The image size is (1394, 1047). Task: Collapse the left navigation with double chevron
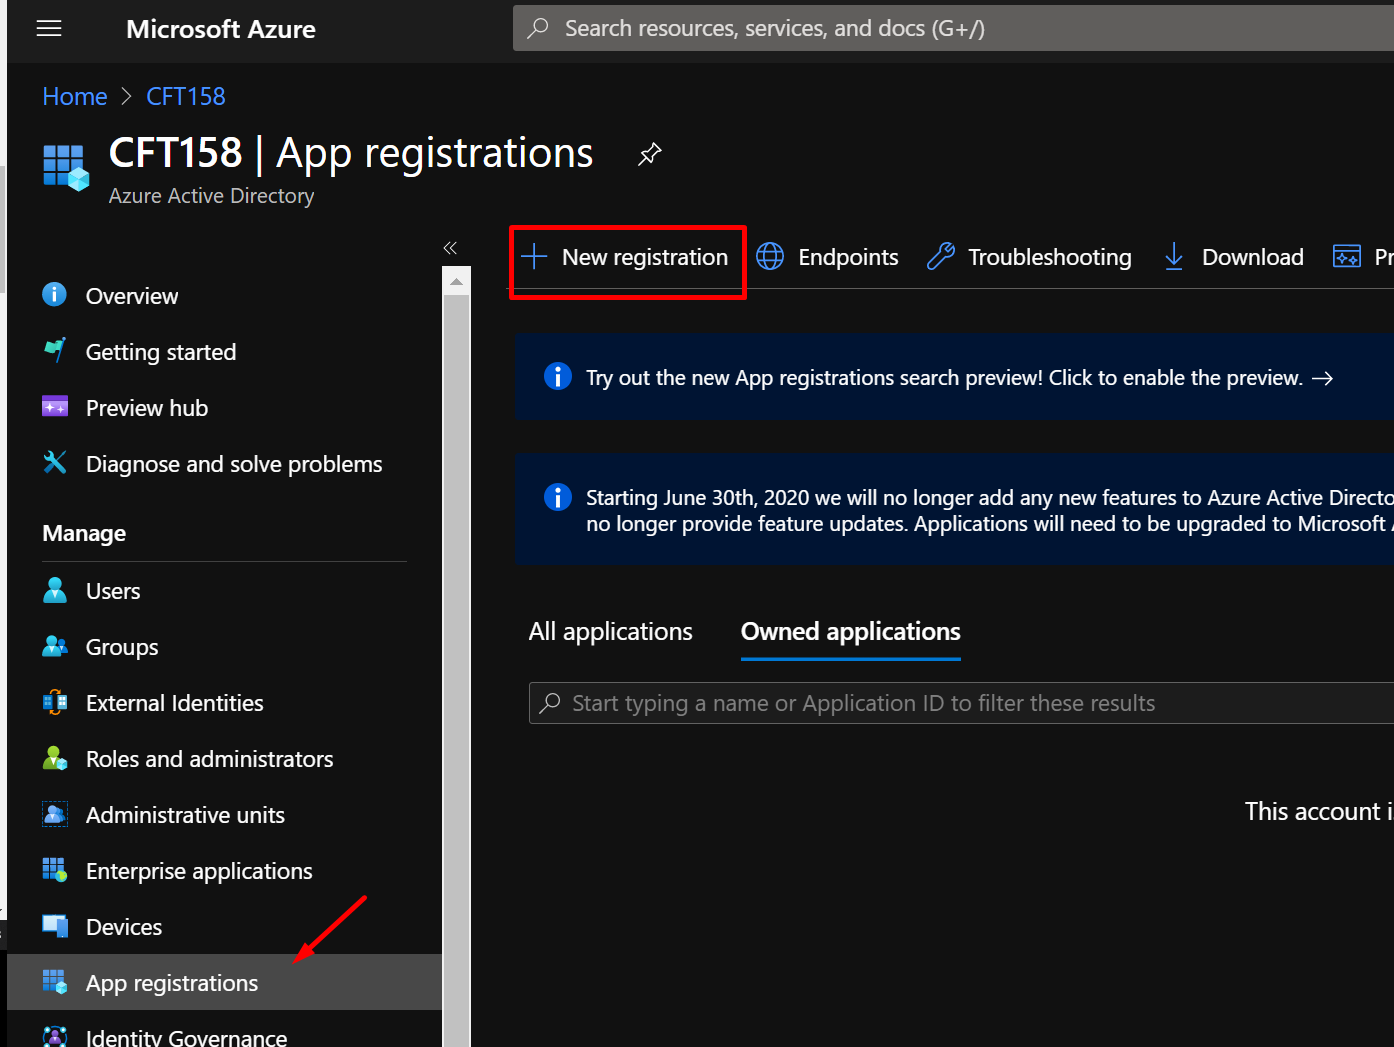(450, 248)
